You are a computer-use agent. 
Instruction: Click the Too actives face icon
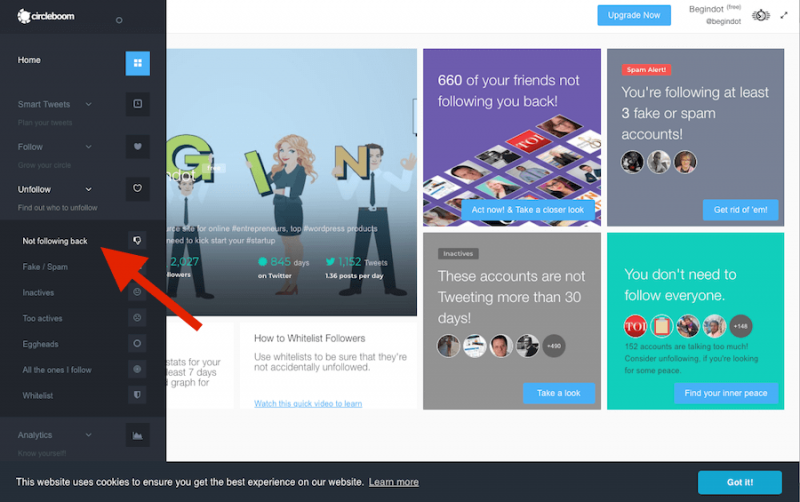pyautogui.click(x=137, y=317)
